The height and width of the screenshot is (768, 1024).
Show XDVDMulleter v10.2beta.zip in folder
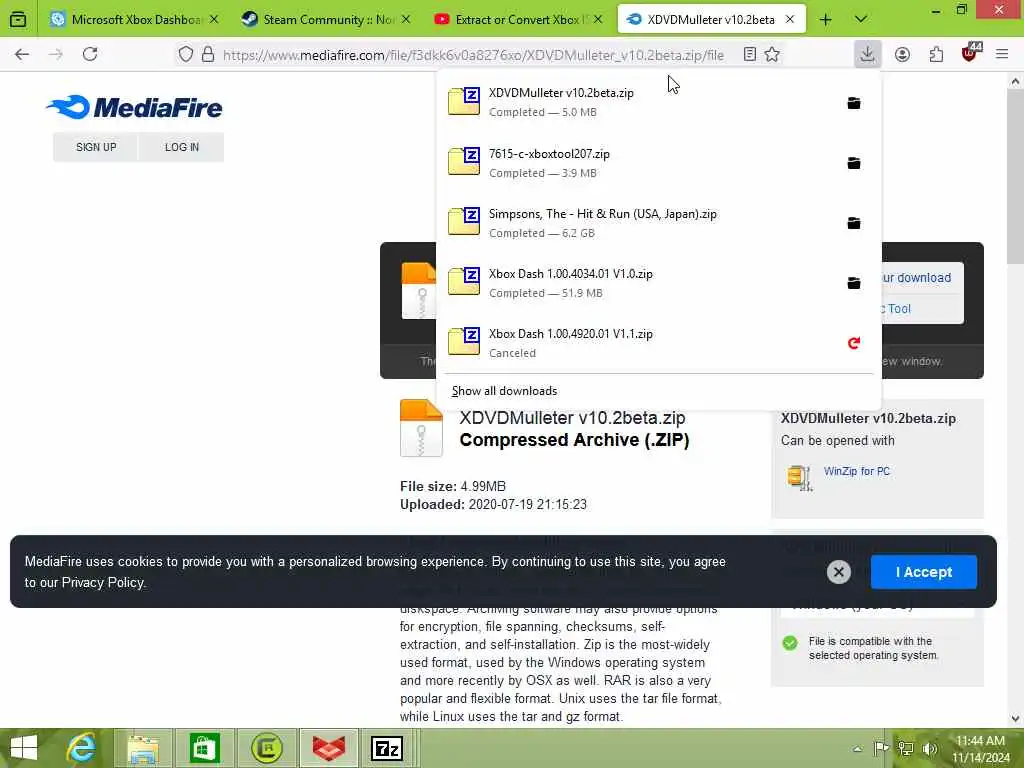pos(854,103)
